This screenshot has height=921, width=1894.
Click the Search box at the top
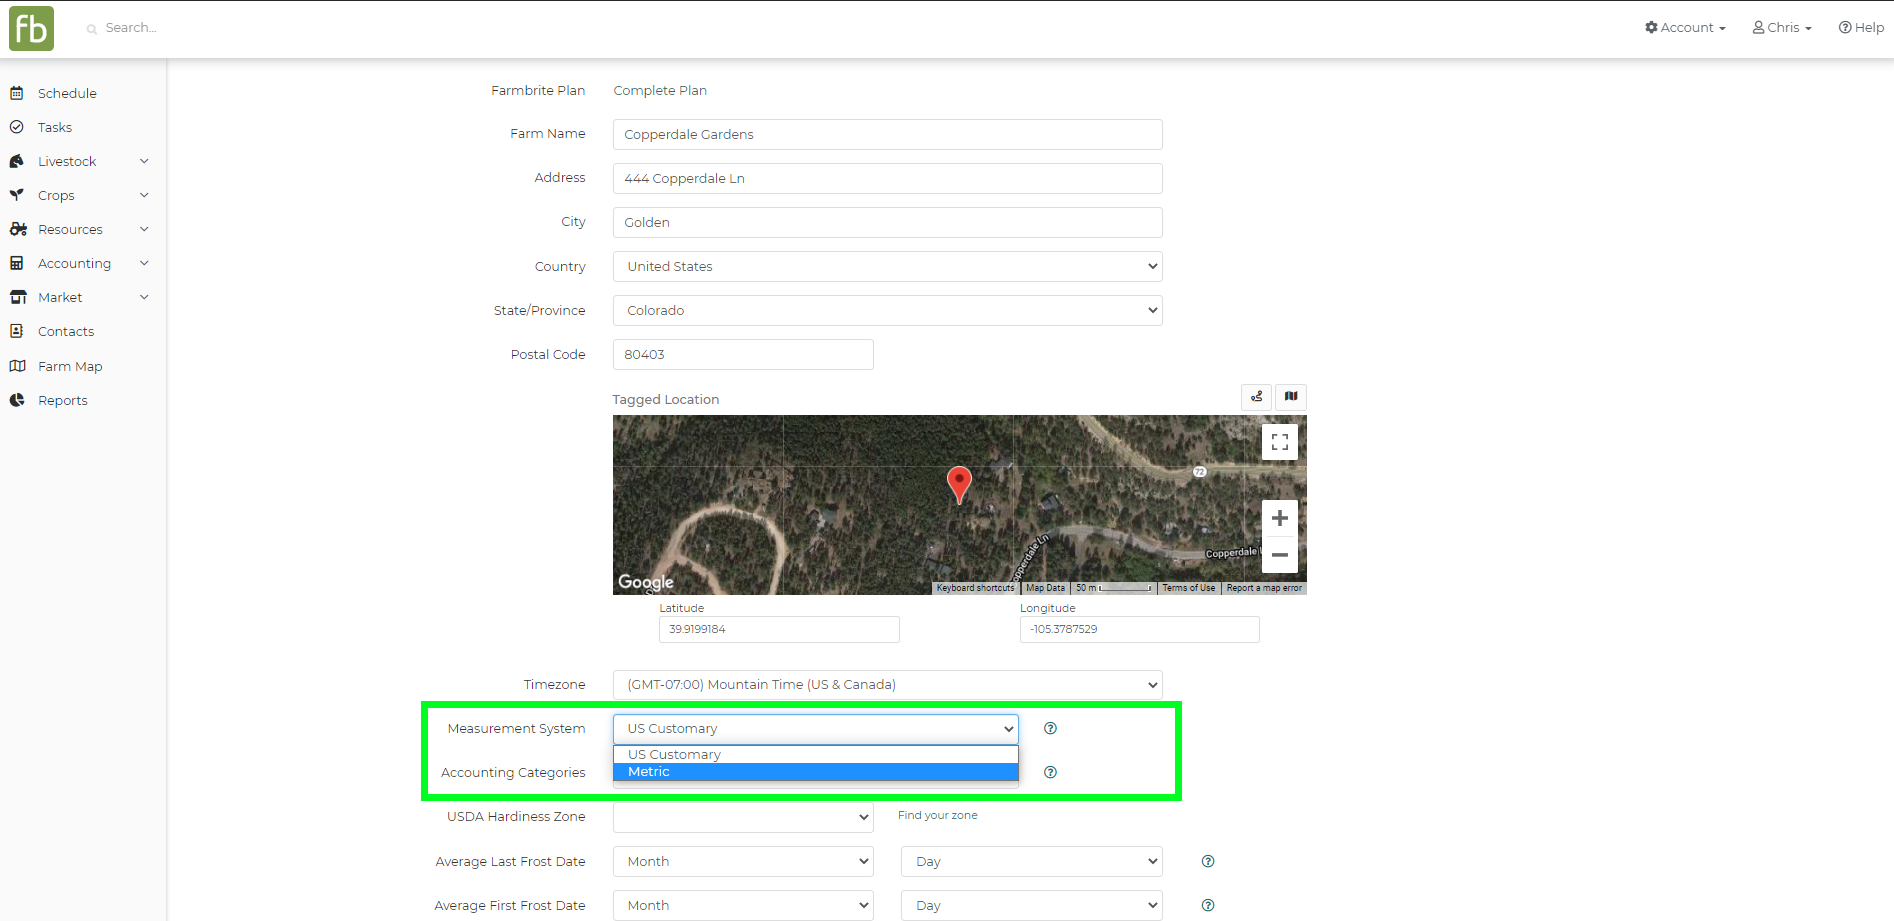coord(130,28)
